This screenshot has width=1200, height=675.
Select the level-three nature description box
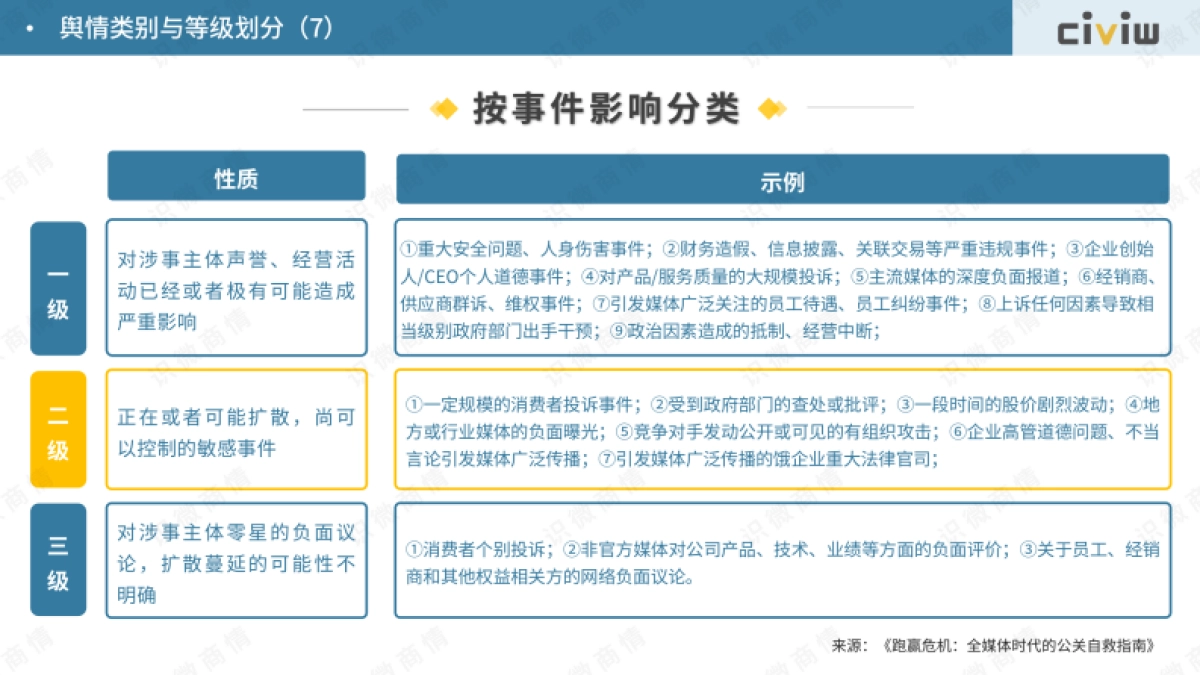(x=235, y=560)
